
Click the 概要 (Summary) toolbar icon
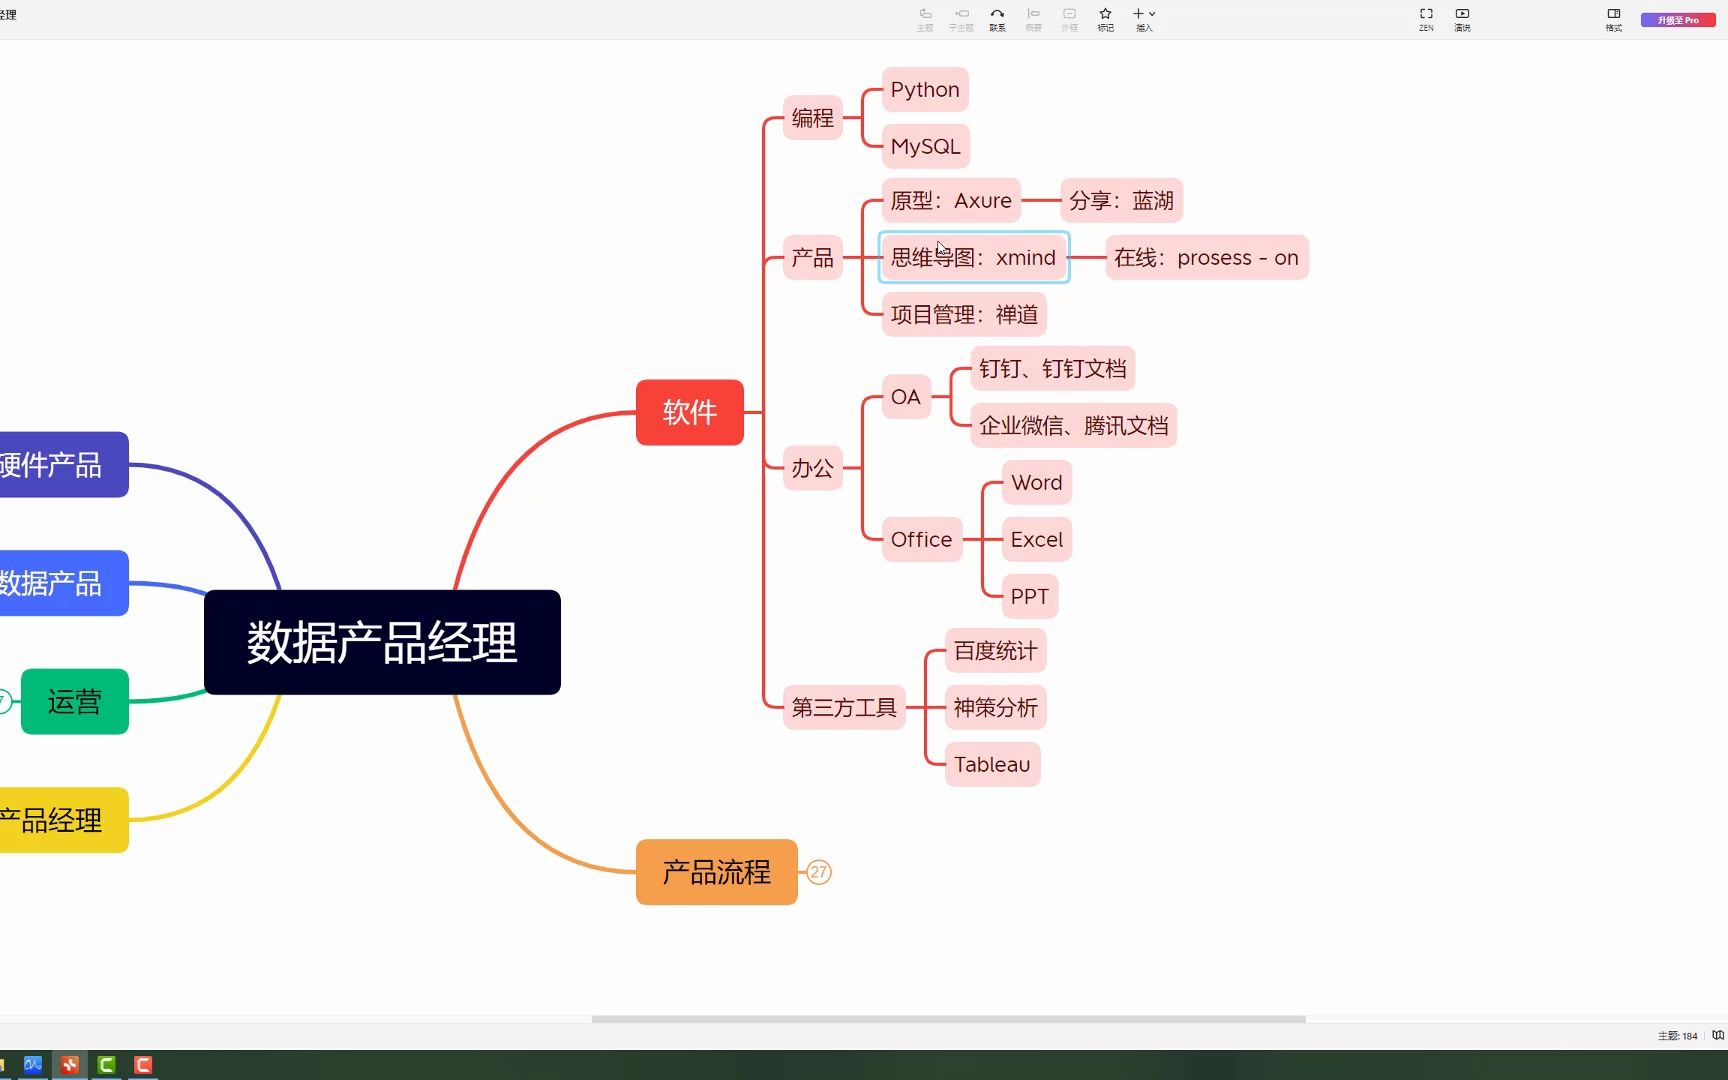coord(1033,19)
